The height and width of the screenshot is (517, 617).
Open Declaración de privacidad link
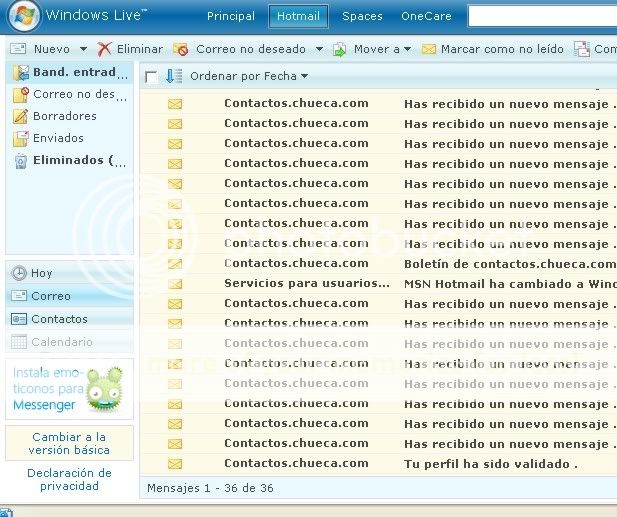(69, 479)
